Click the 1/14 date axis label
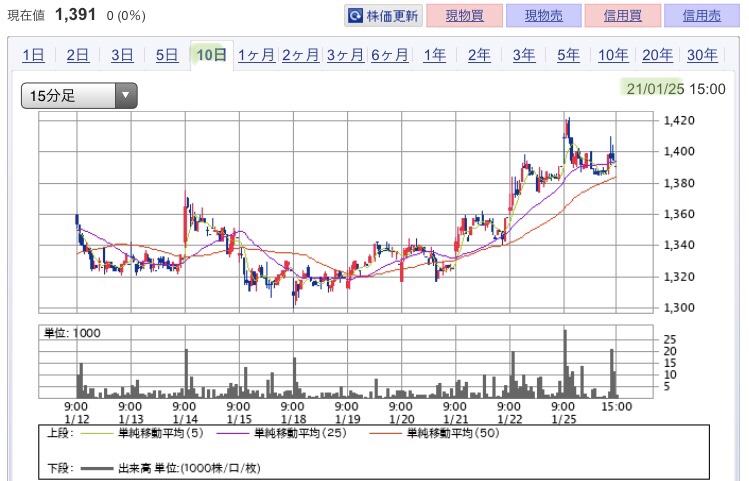The height and width of the screenshot is (481, 749). tap(185, 419)
